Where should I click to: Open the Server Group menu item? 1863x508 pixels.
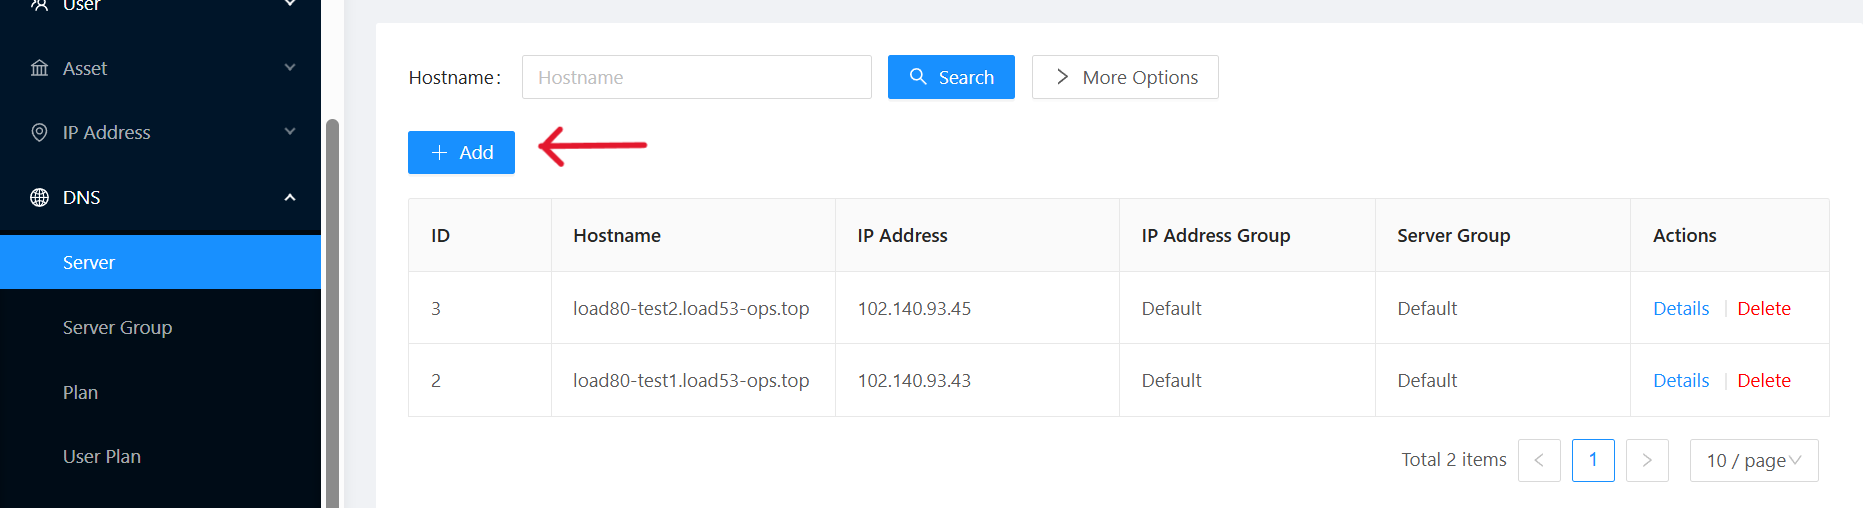click(x=117, y=327)
